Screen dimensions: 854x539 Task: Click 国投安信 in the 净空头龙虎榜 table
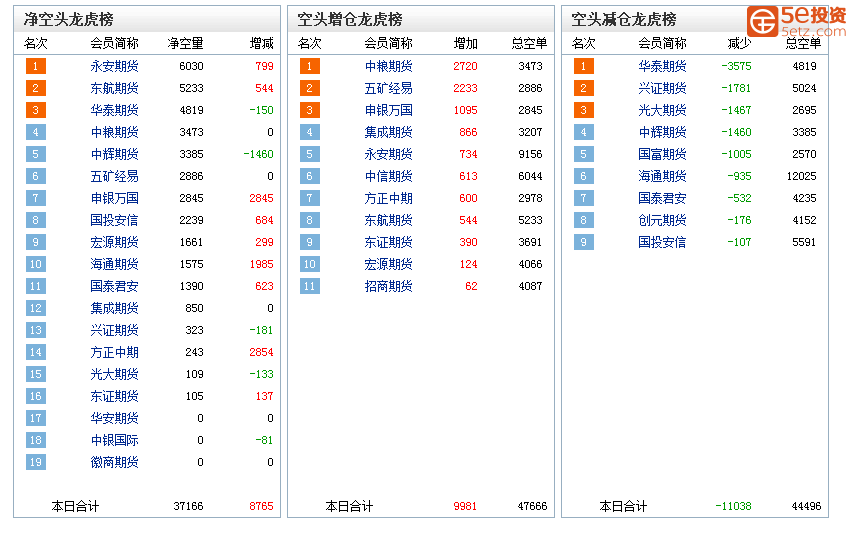[114, 220]
